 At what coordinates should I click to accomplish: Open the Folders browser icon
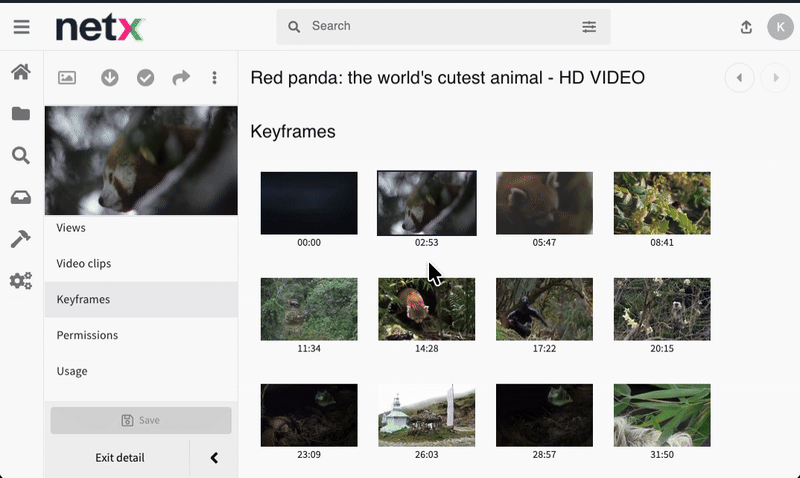coord(21,114)
